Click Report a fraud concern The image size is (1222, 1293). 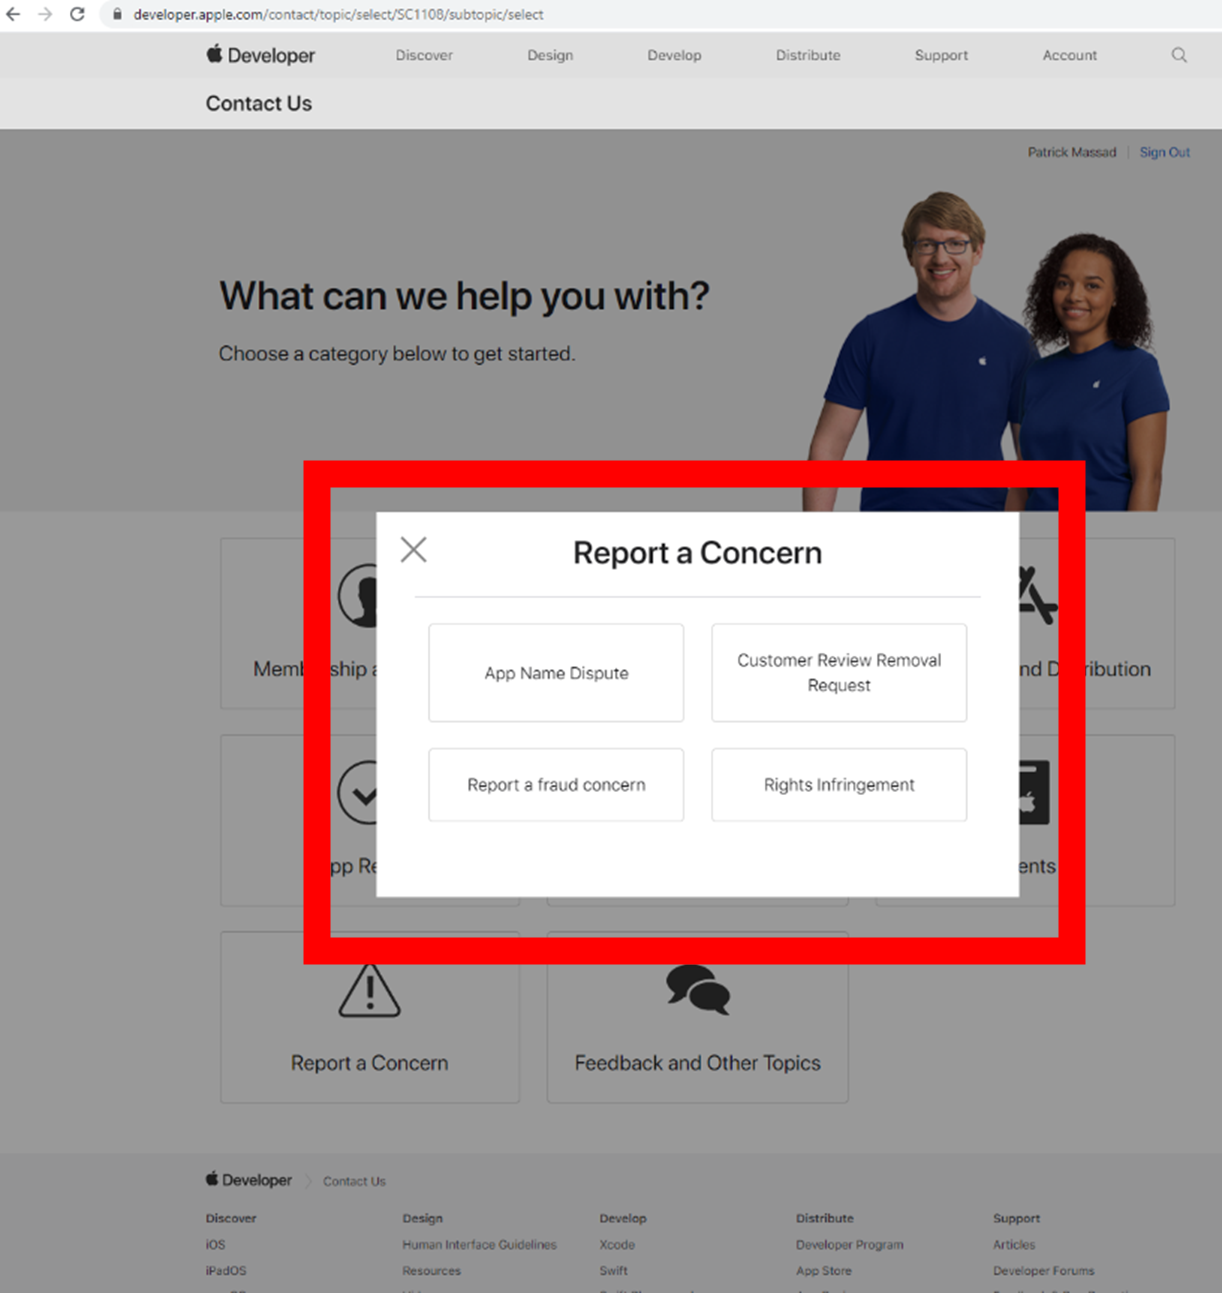coord(555,785)
